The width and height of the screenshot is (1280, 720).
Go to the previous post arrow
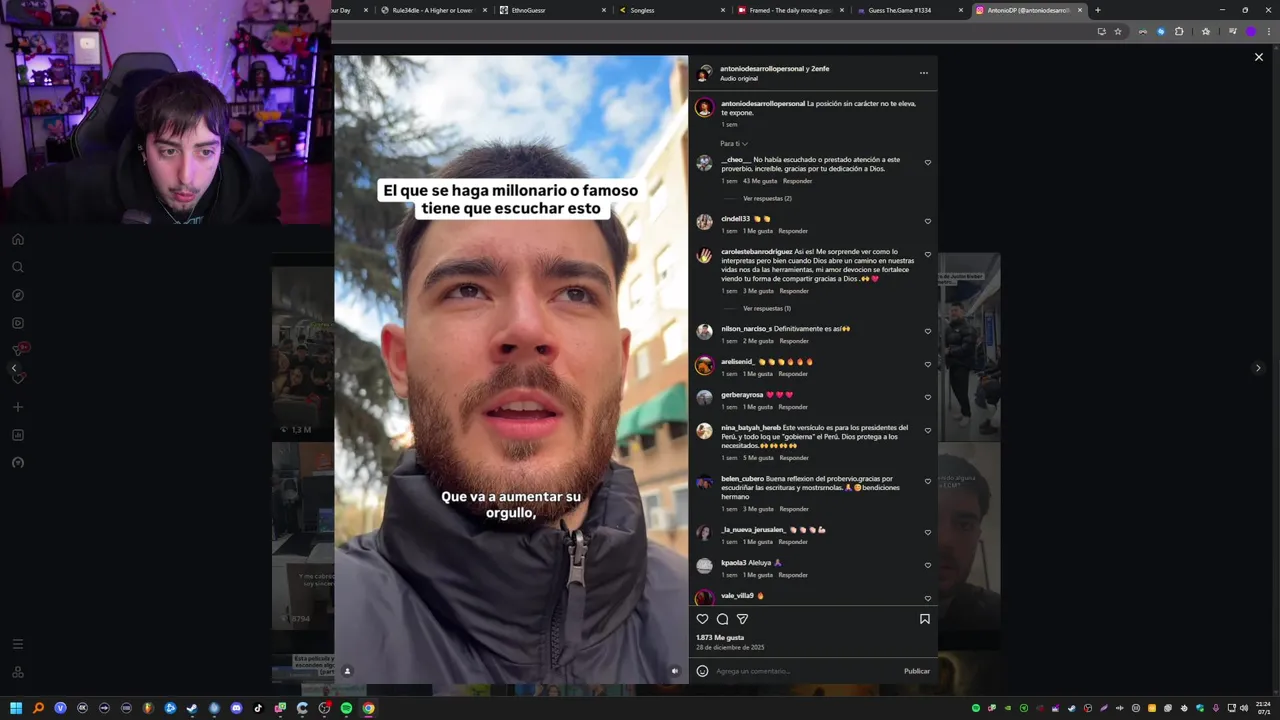[x=13, y=368]
